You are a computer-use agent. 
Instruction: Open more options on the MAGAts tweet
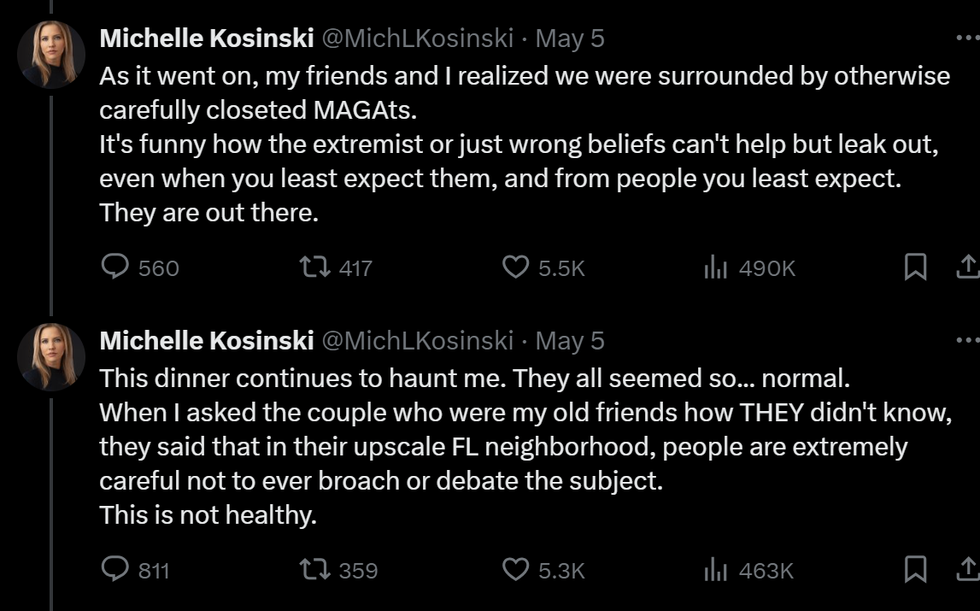[x=967, y=38]
